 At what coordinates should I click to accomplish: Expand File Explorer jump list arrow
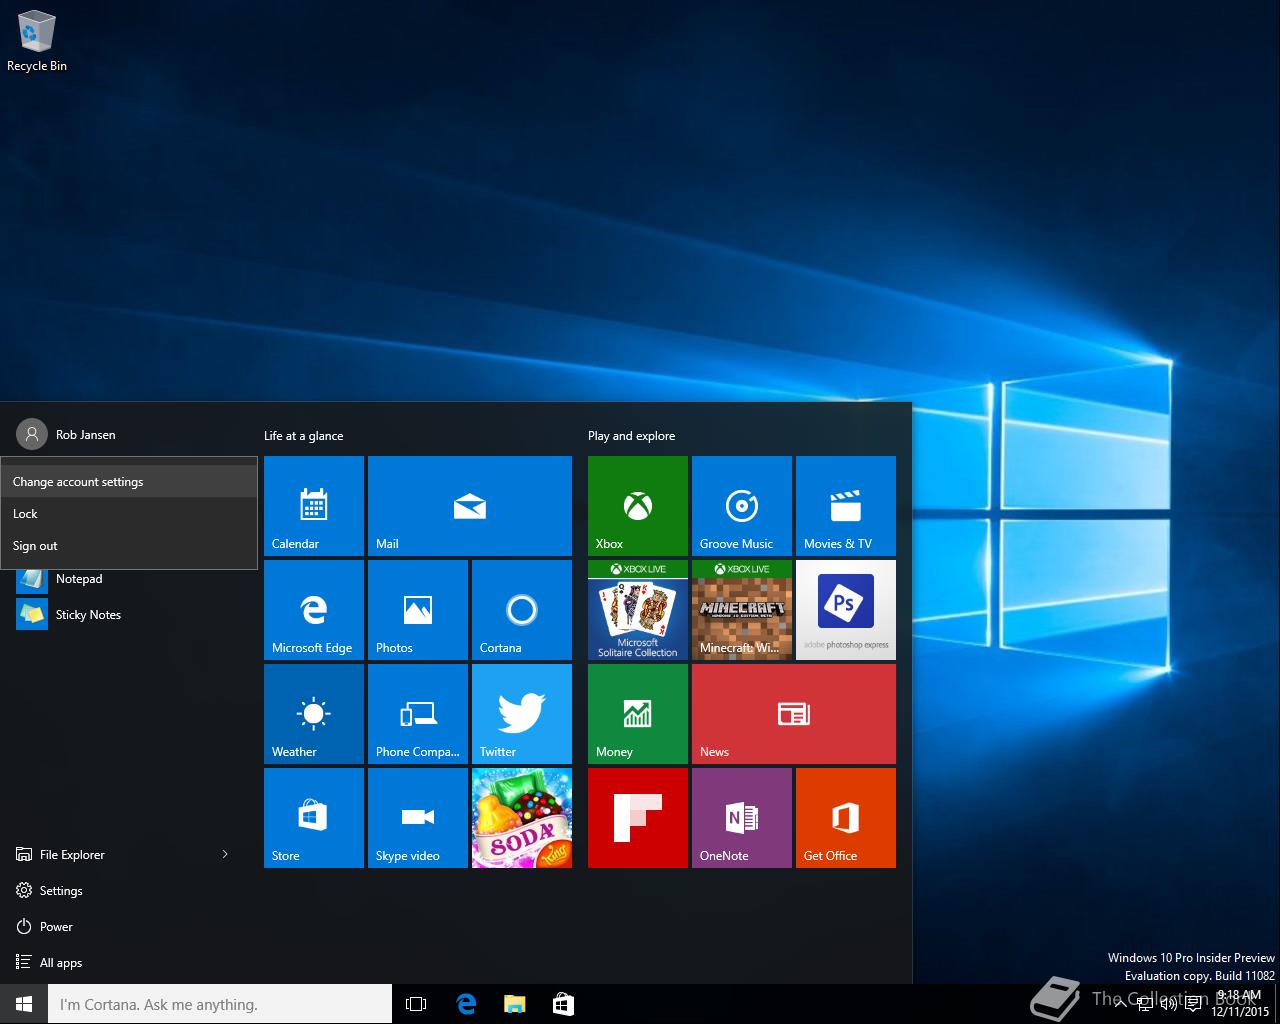tap(225, 854)
